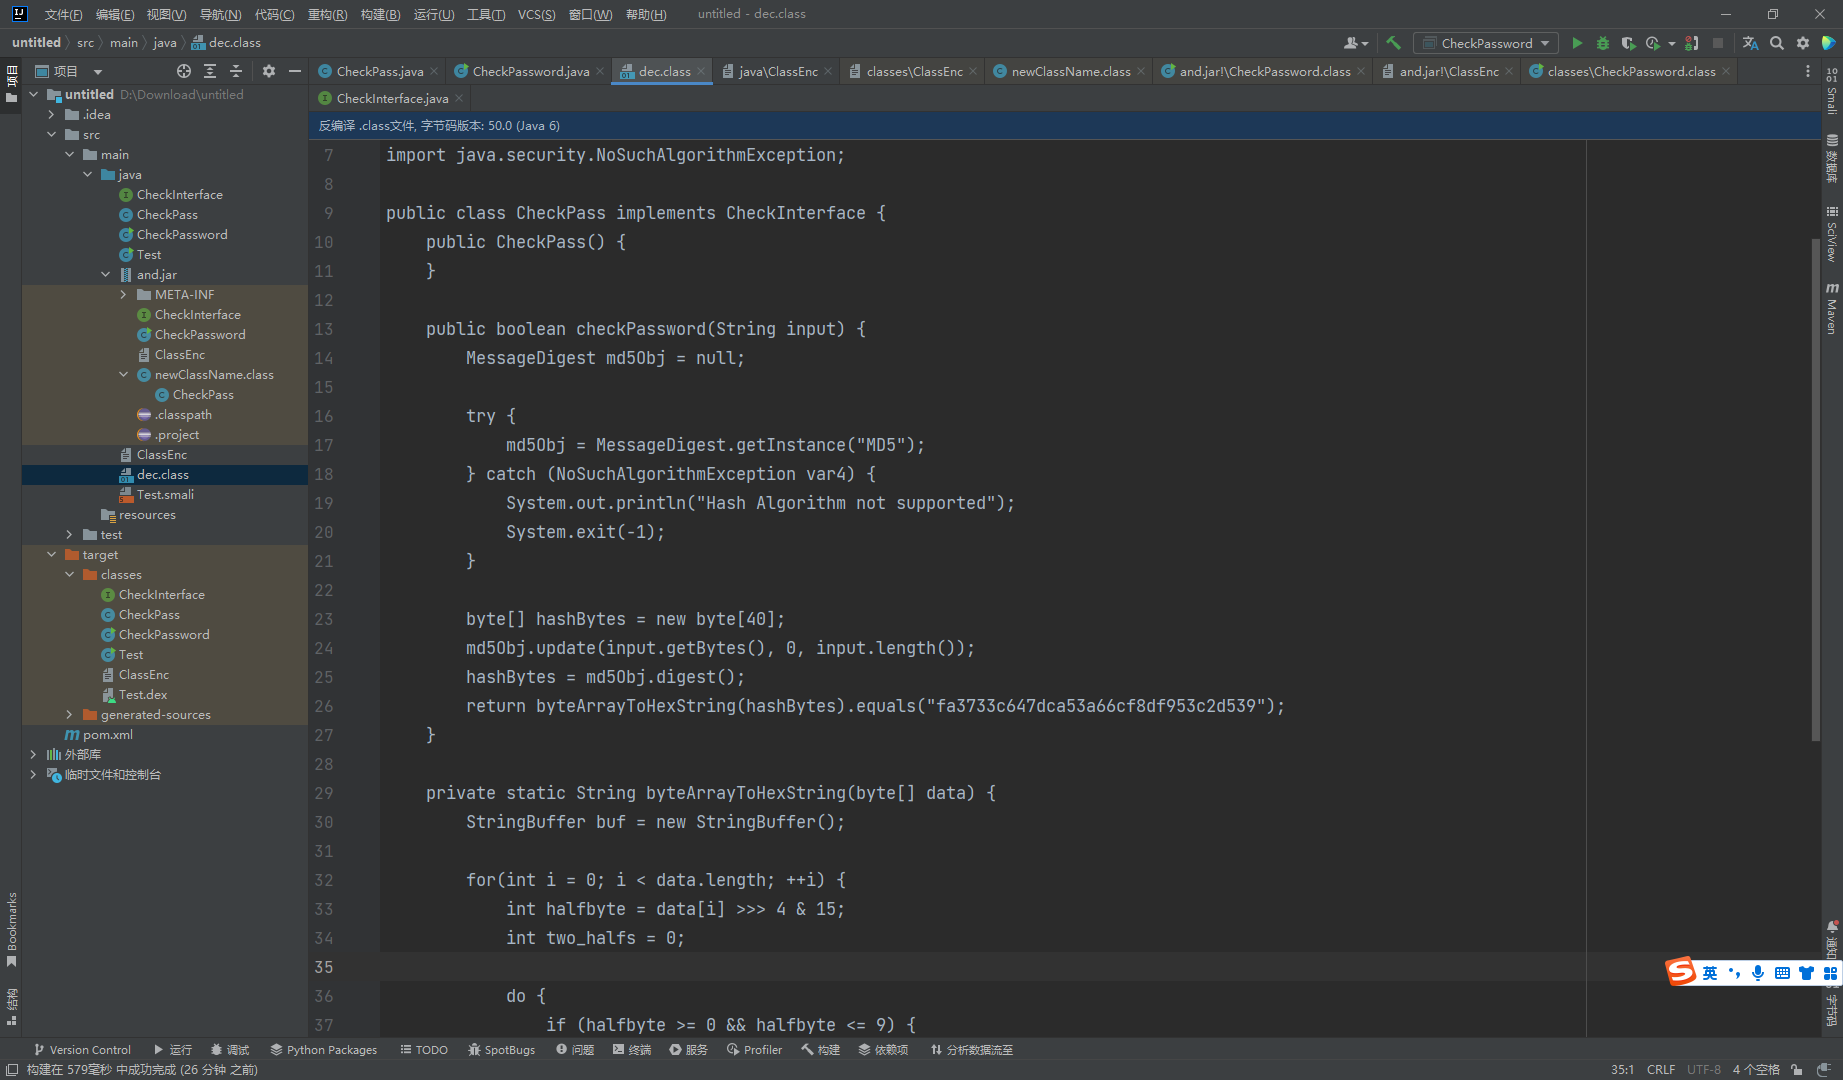The image size is (1843, 1080).
Task: Close the dec.class tab
Action: coord(701,71)
